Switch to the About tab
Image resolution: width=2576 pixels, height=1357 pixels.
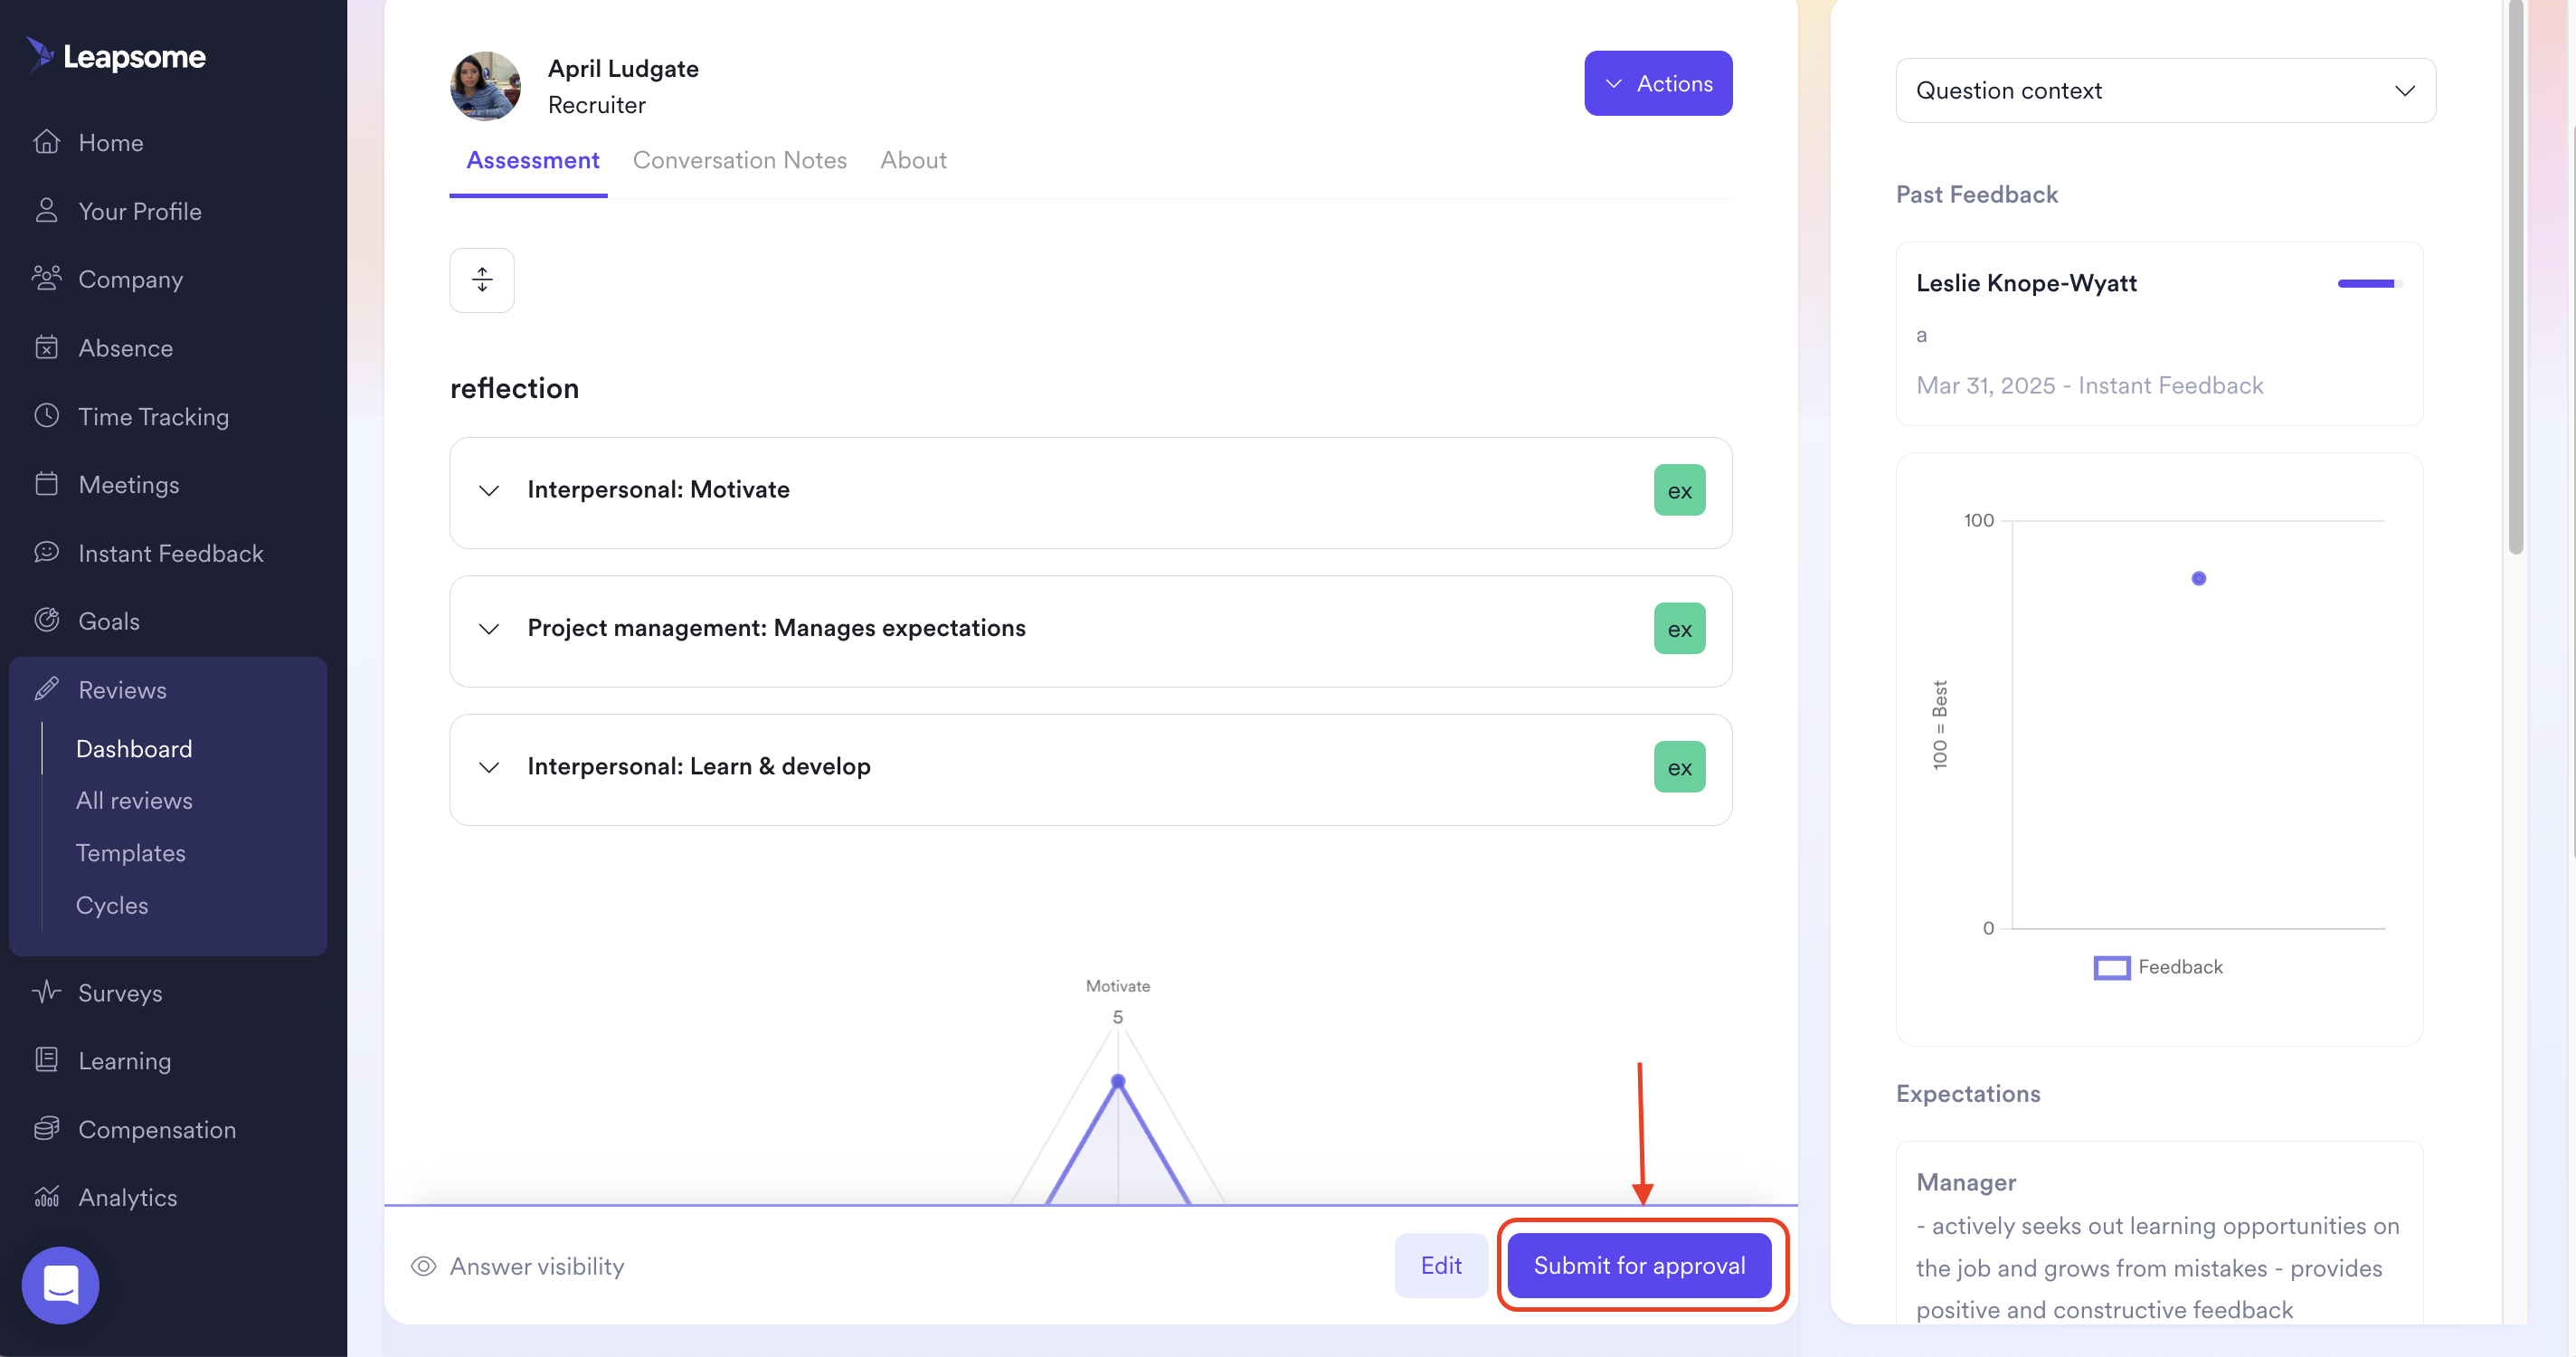[x=913, y=160]
